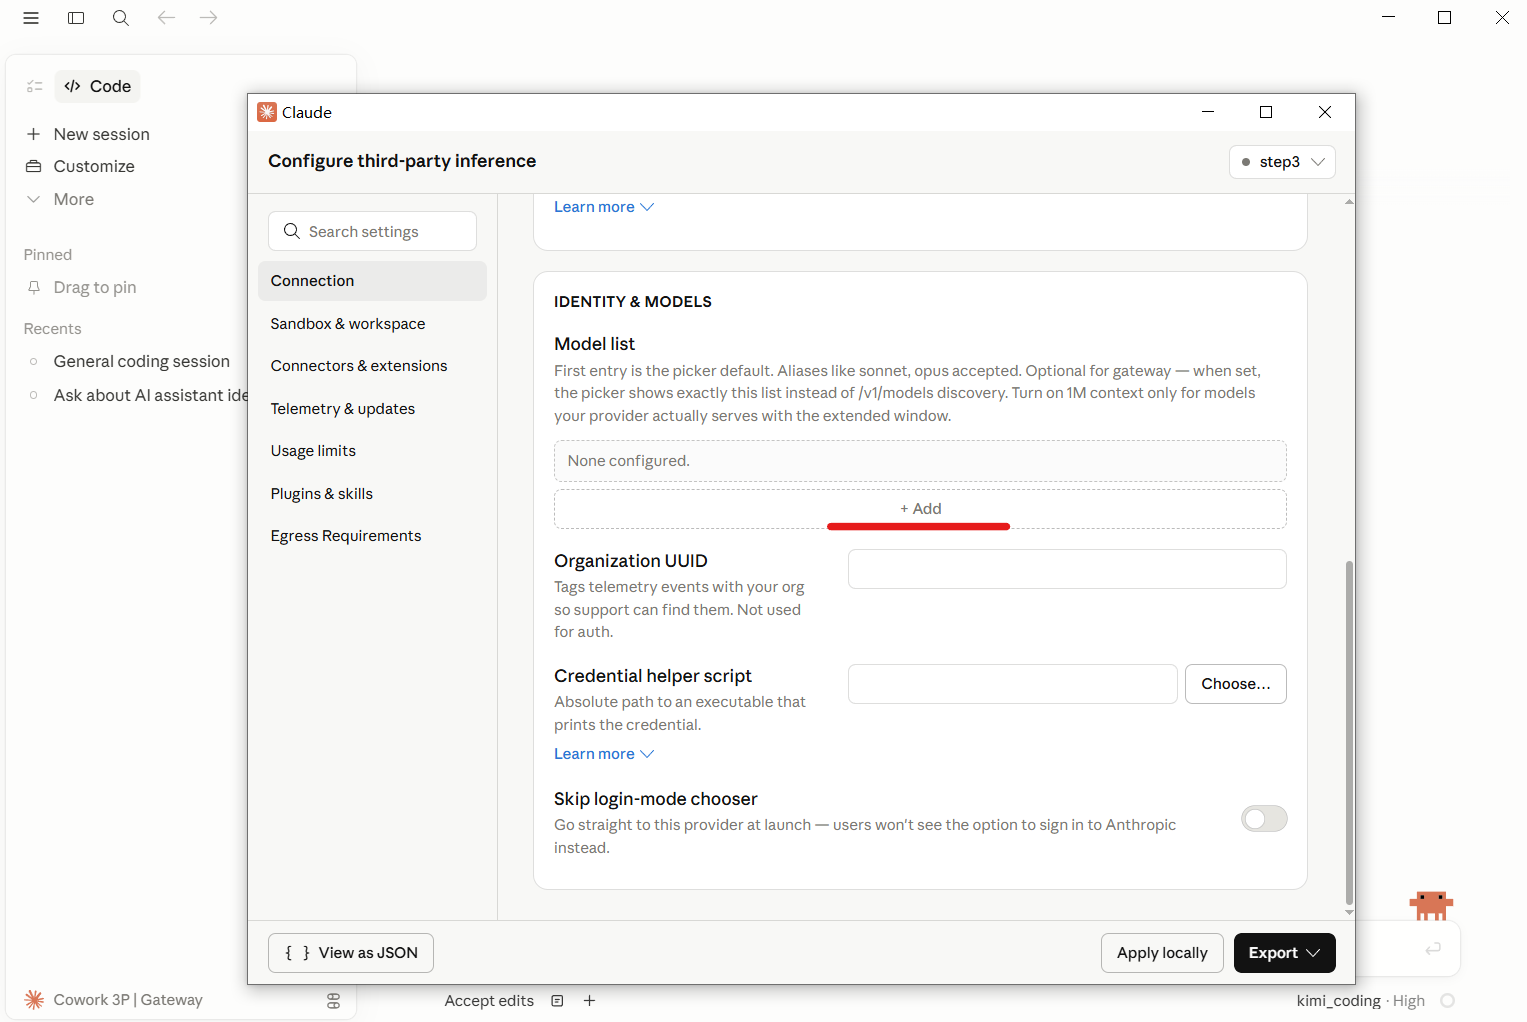Open Ask about AI assistant recent session
Viewport: 1527px width, 1022px height.
(150, 395)
